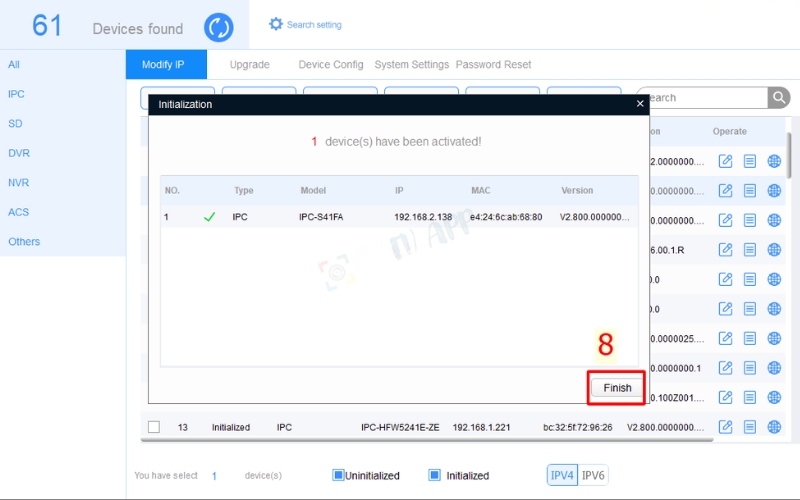Open web globe icon in 0.0000000.1 row

pyautogui.click(x=774, y=368)
